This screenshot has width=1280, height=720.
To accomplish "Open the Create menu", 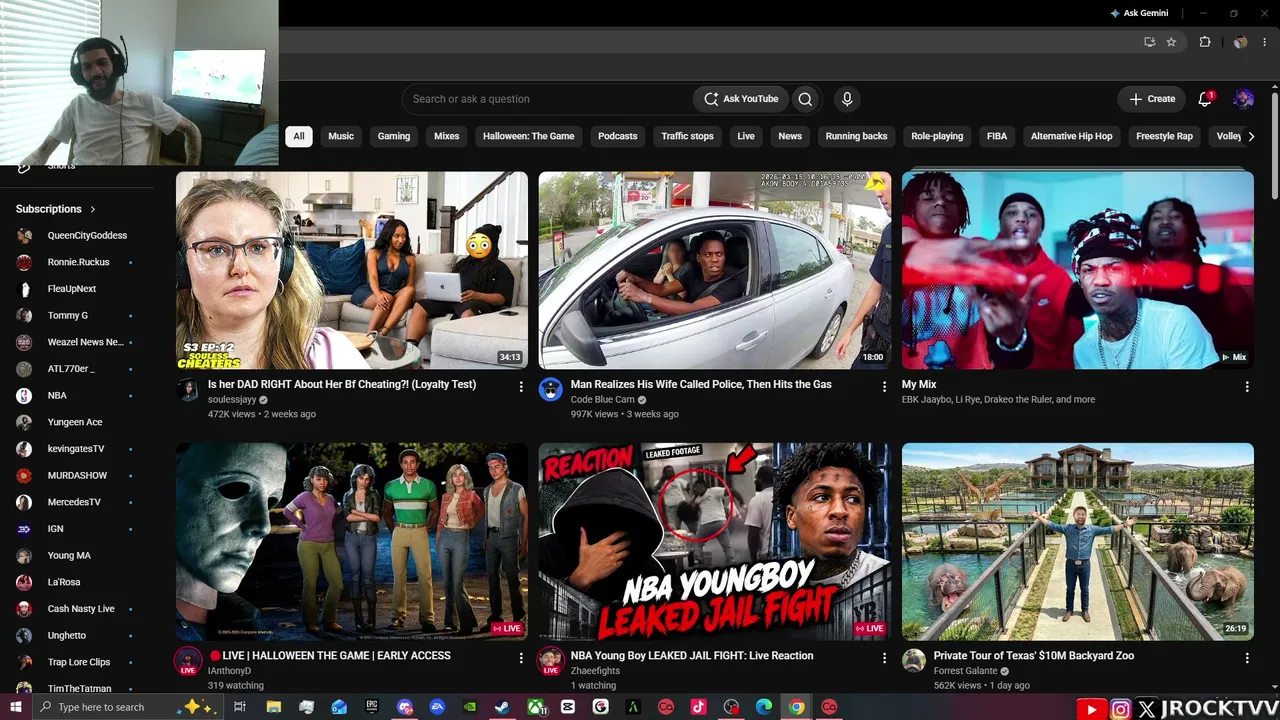I will tap(1151, 99).
